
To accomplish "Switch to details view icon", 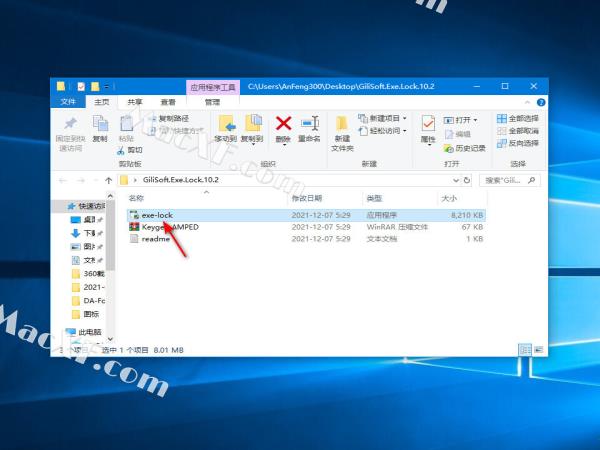I will pyautogui.click(x=525, y=350).
